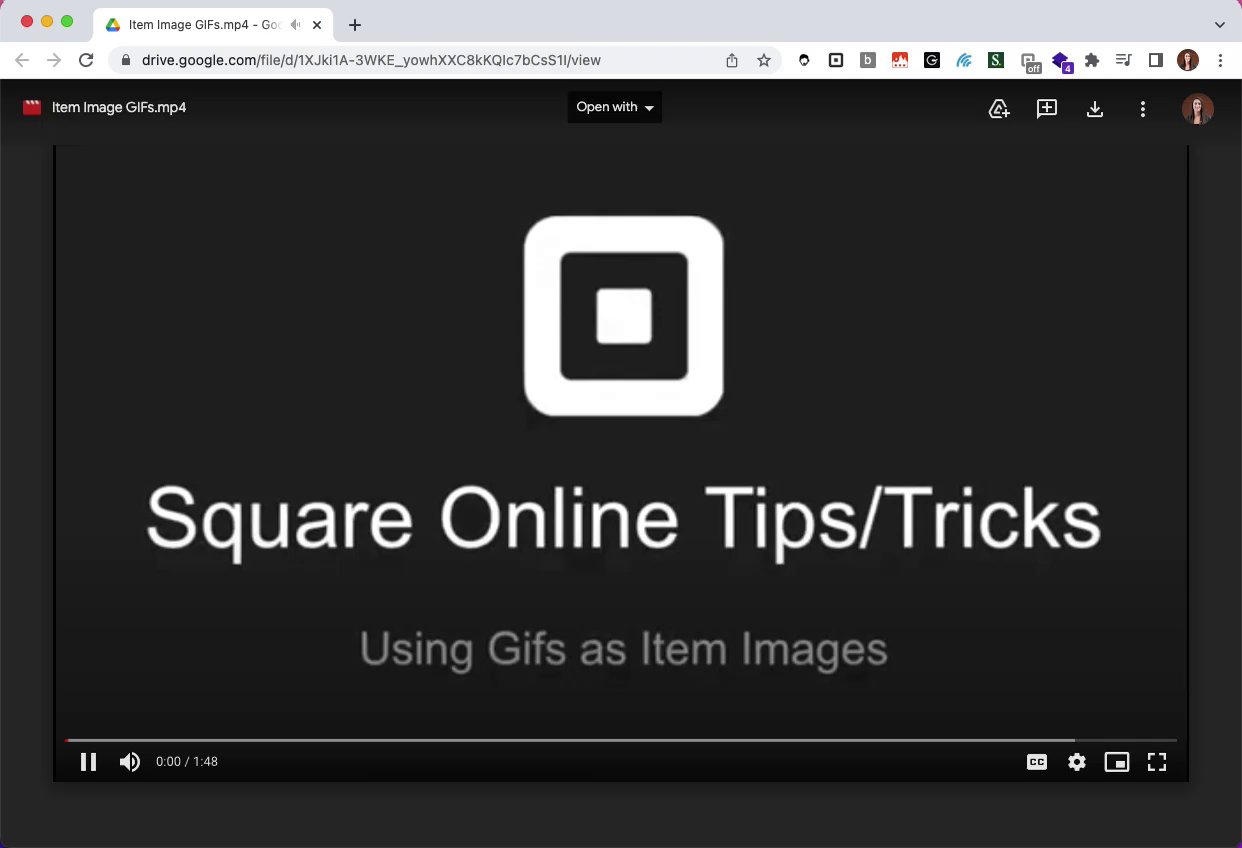Open the Google account avatar in Drive viewer

coord(1198,109)
